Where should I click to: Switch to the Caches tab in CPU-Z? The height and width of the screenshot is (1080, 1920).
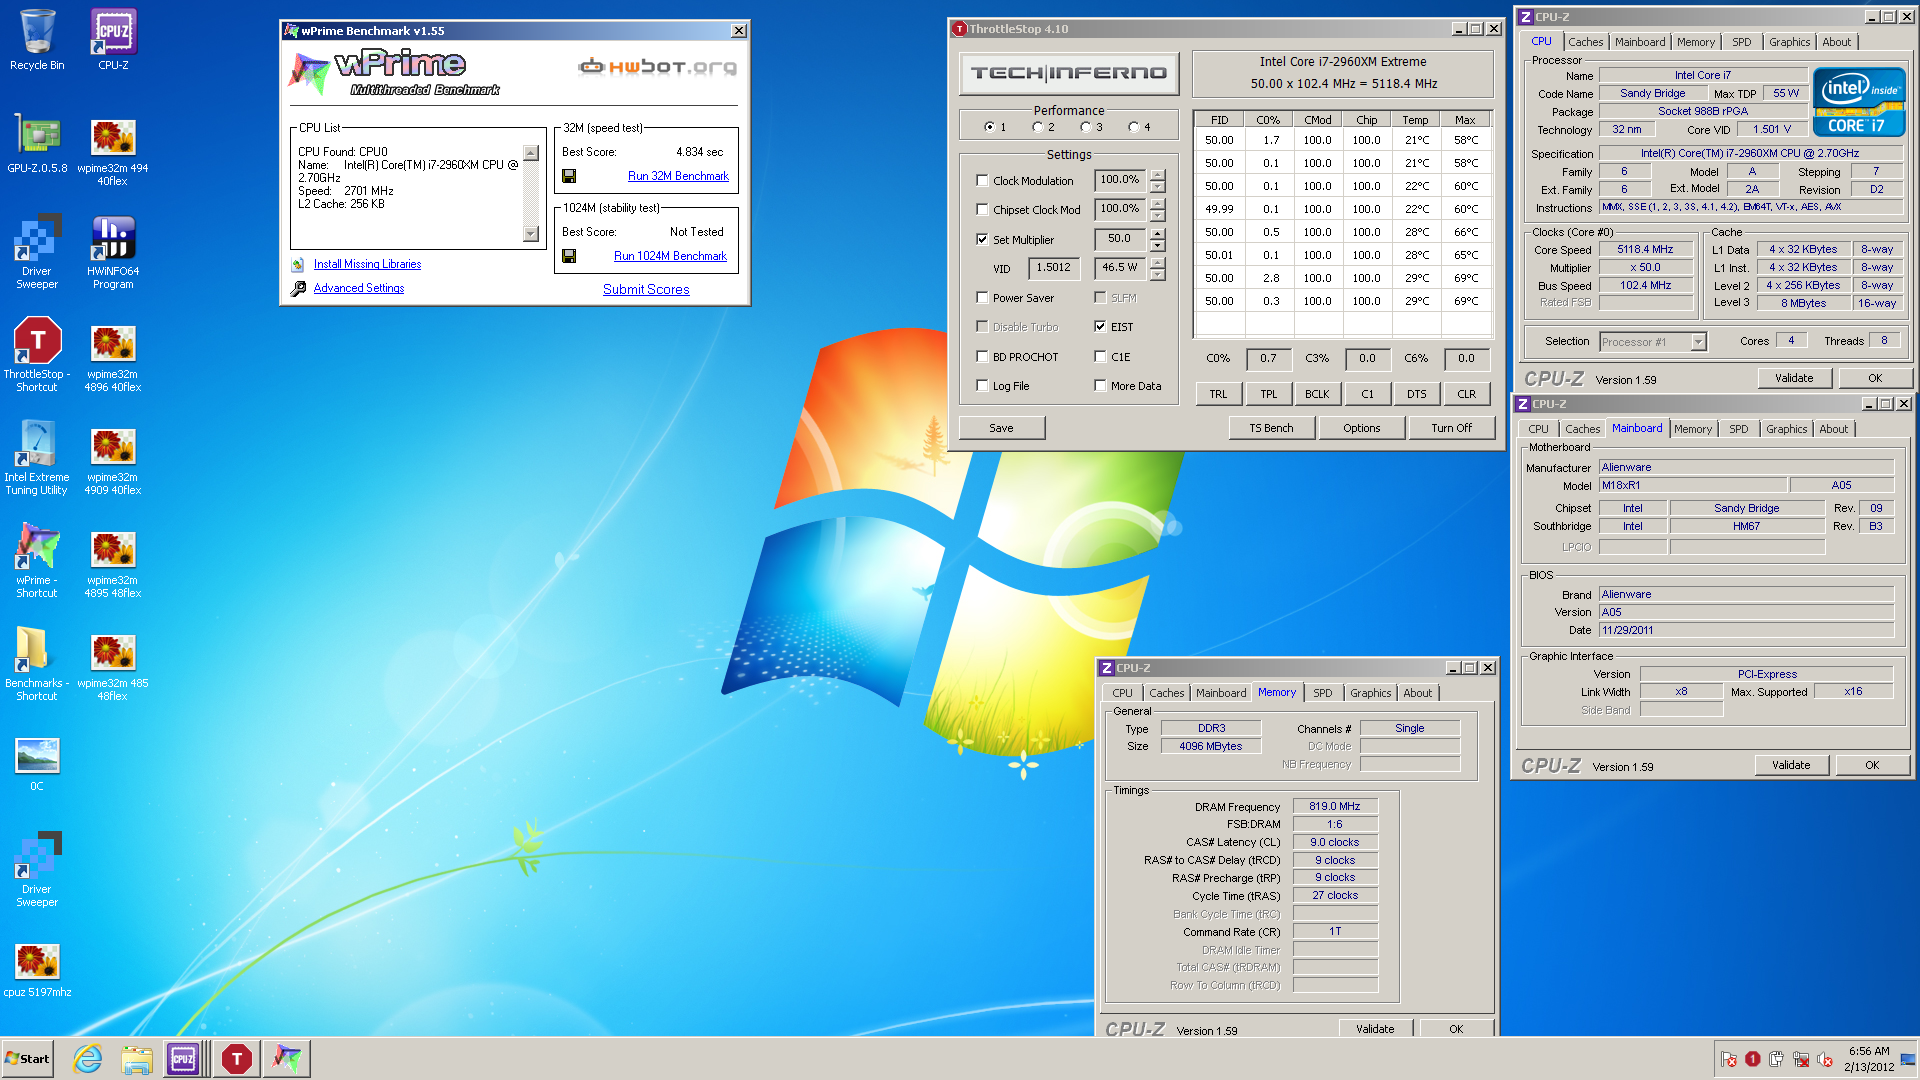click(1585, 42)
